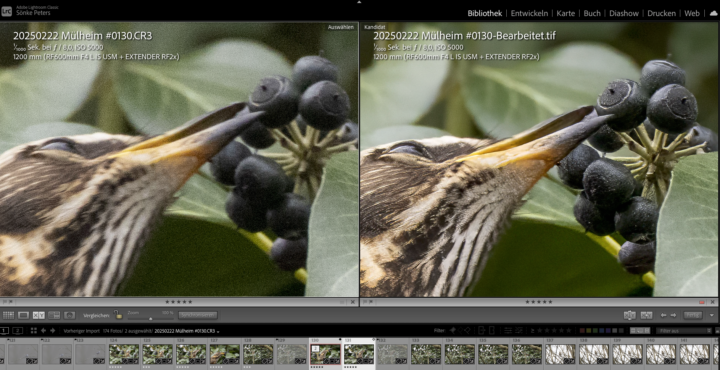Select filmstrip thumbnail 130

[325, 354]
